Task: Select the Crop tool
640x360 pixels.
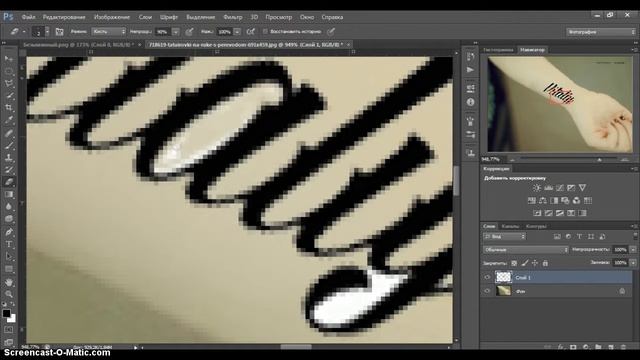Action: (9, 108)
